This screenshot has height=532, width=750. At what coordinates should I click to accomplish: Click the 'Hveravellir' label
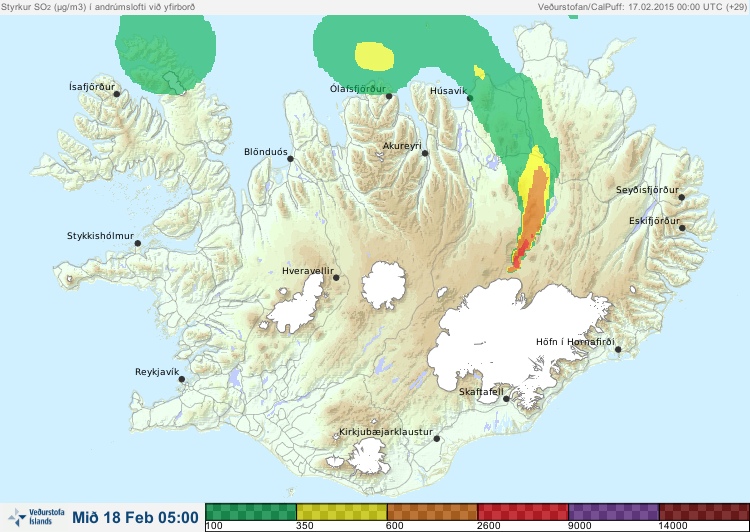coord(308,271)
